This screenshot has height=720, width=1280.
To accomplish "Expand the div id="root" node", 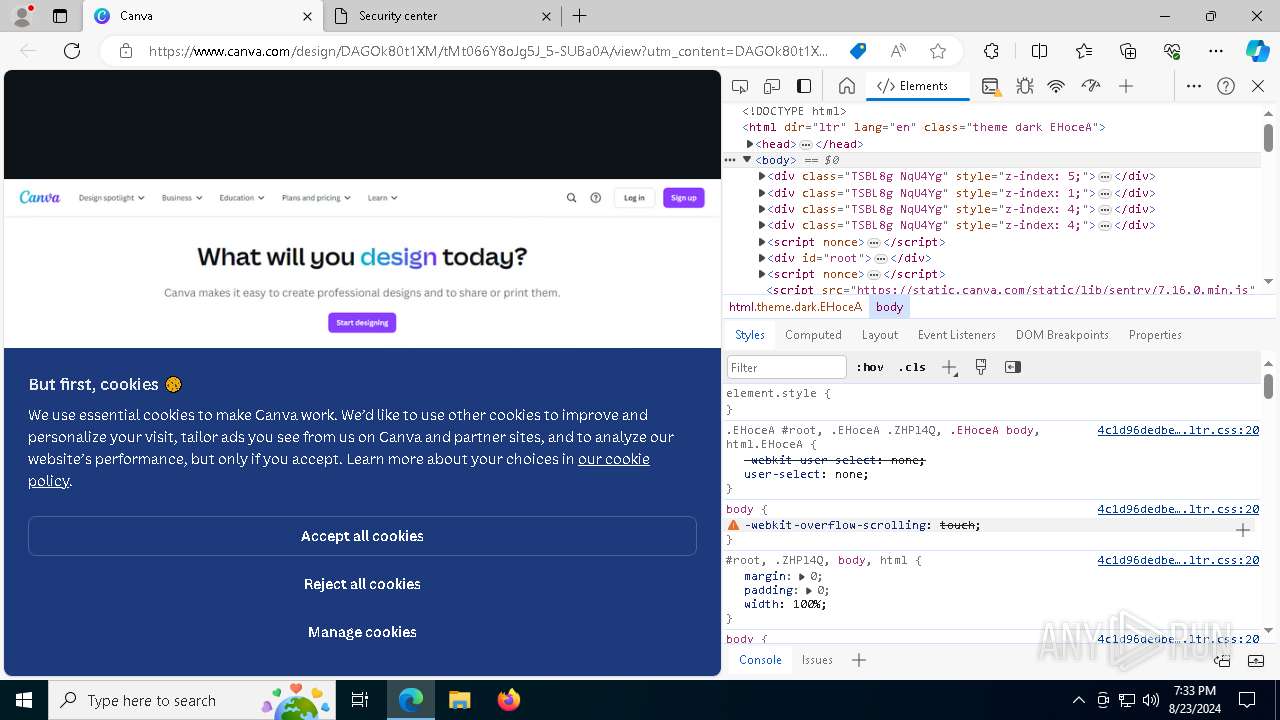I will click(x=762, y=258).
